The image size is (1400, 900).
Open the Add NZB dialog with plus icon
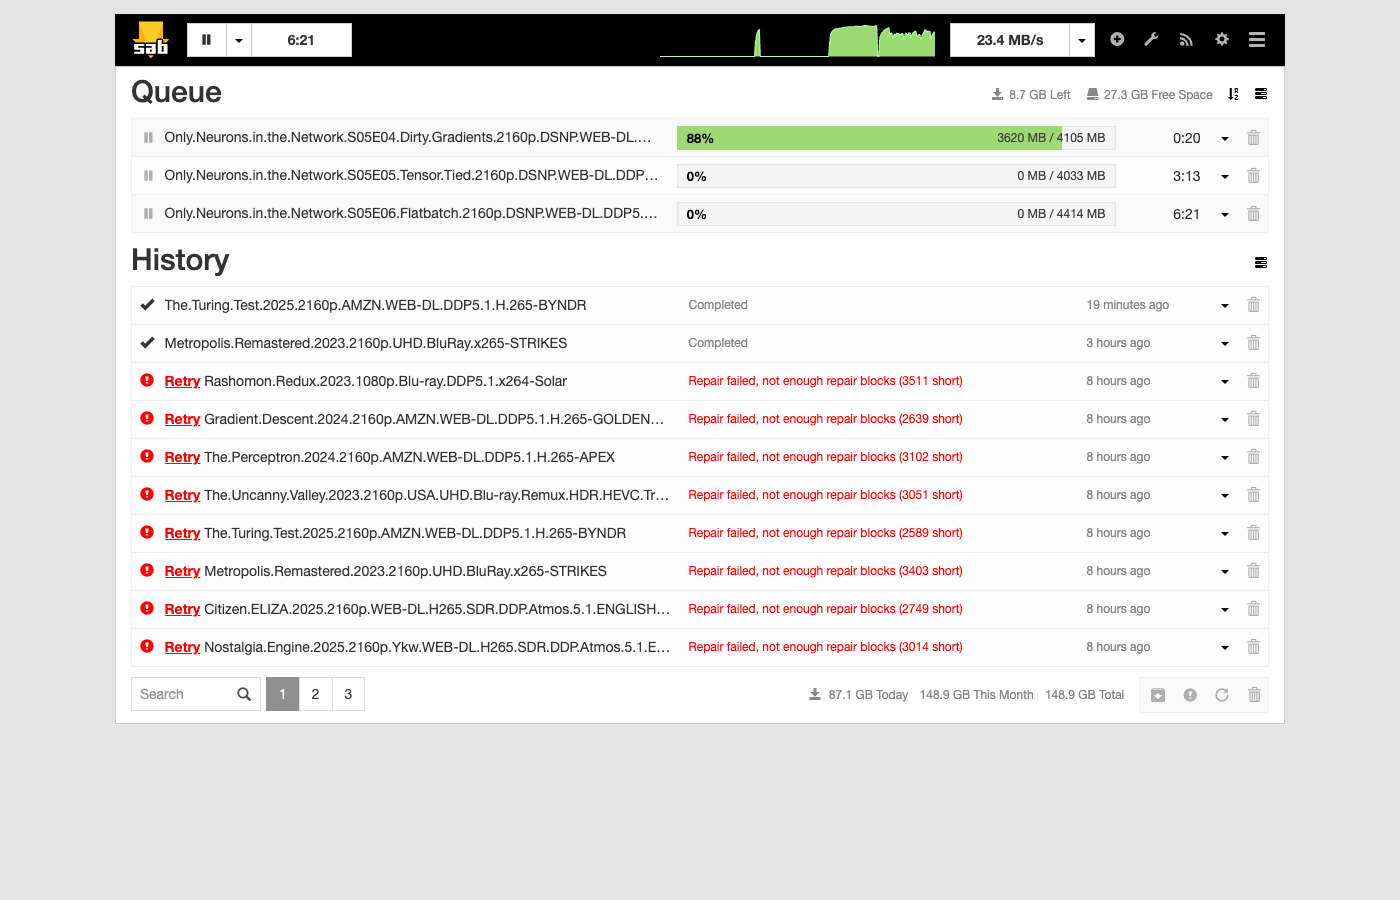coord(1117,39)
